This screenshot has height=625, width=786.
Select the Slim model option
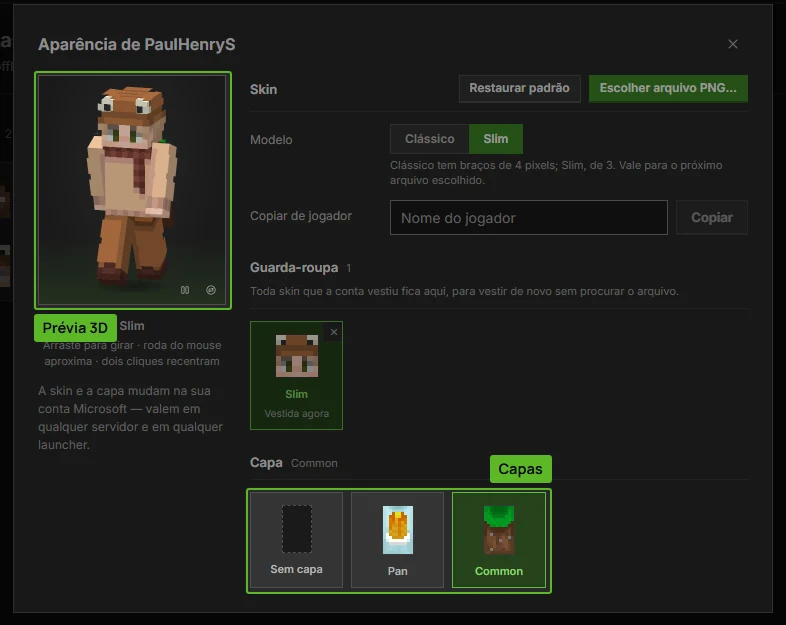point(496,139)
